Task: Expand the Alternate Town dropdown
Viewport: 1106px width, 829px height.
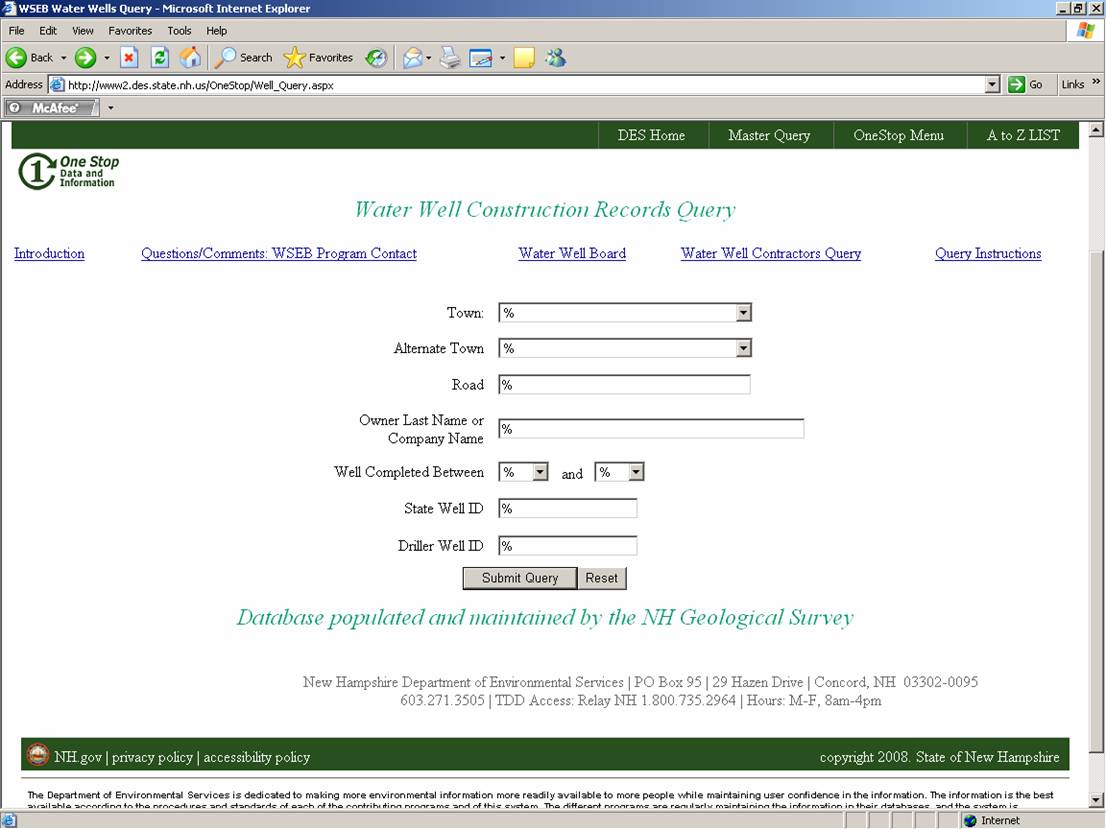Action: click(x=742, y=349)
